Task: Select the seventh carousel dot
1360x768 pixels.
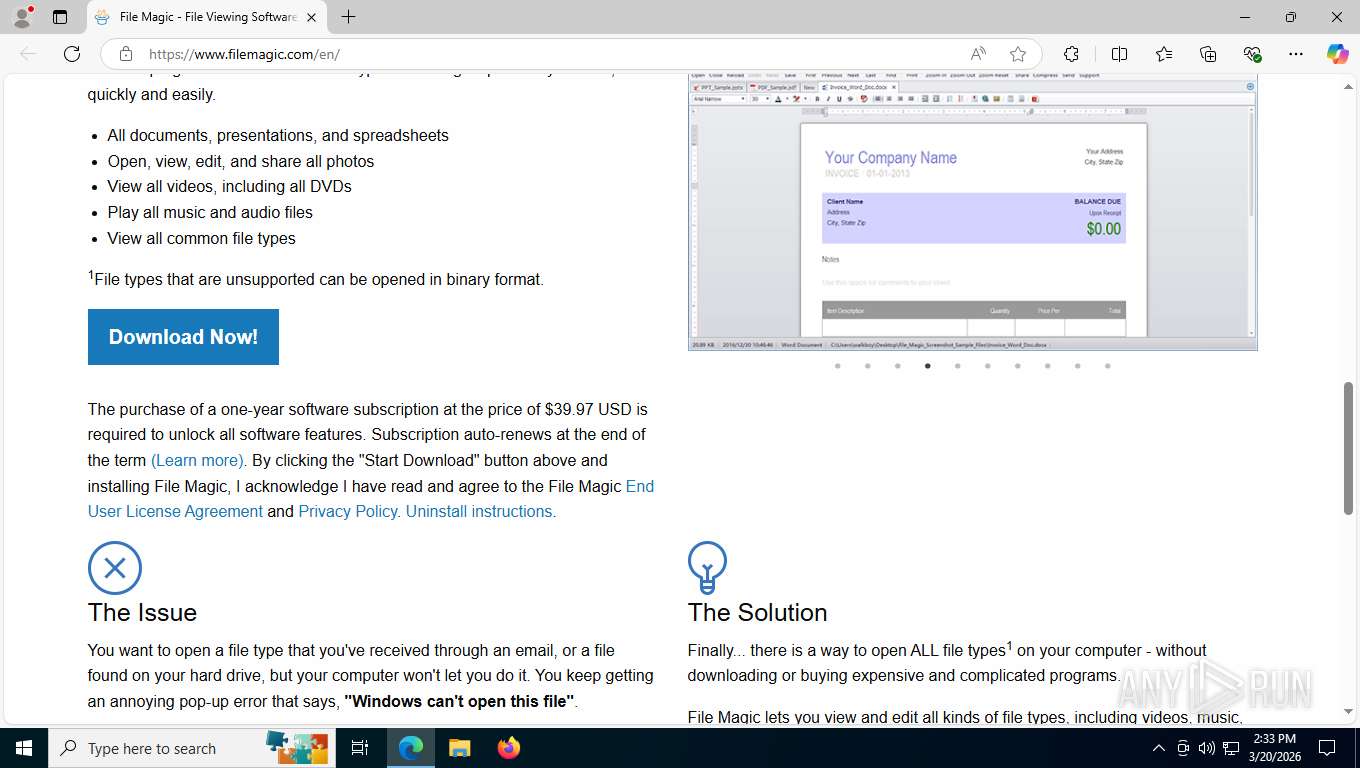Action: point(1018,366)
